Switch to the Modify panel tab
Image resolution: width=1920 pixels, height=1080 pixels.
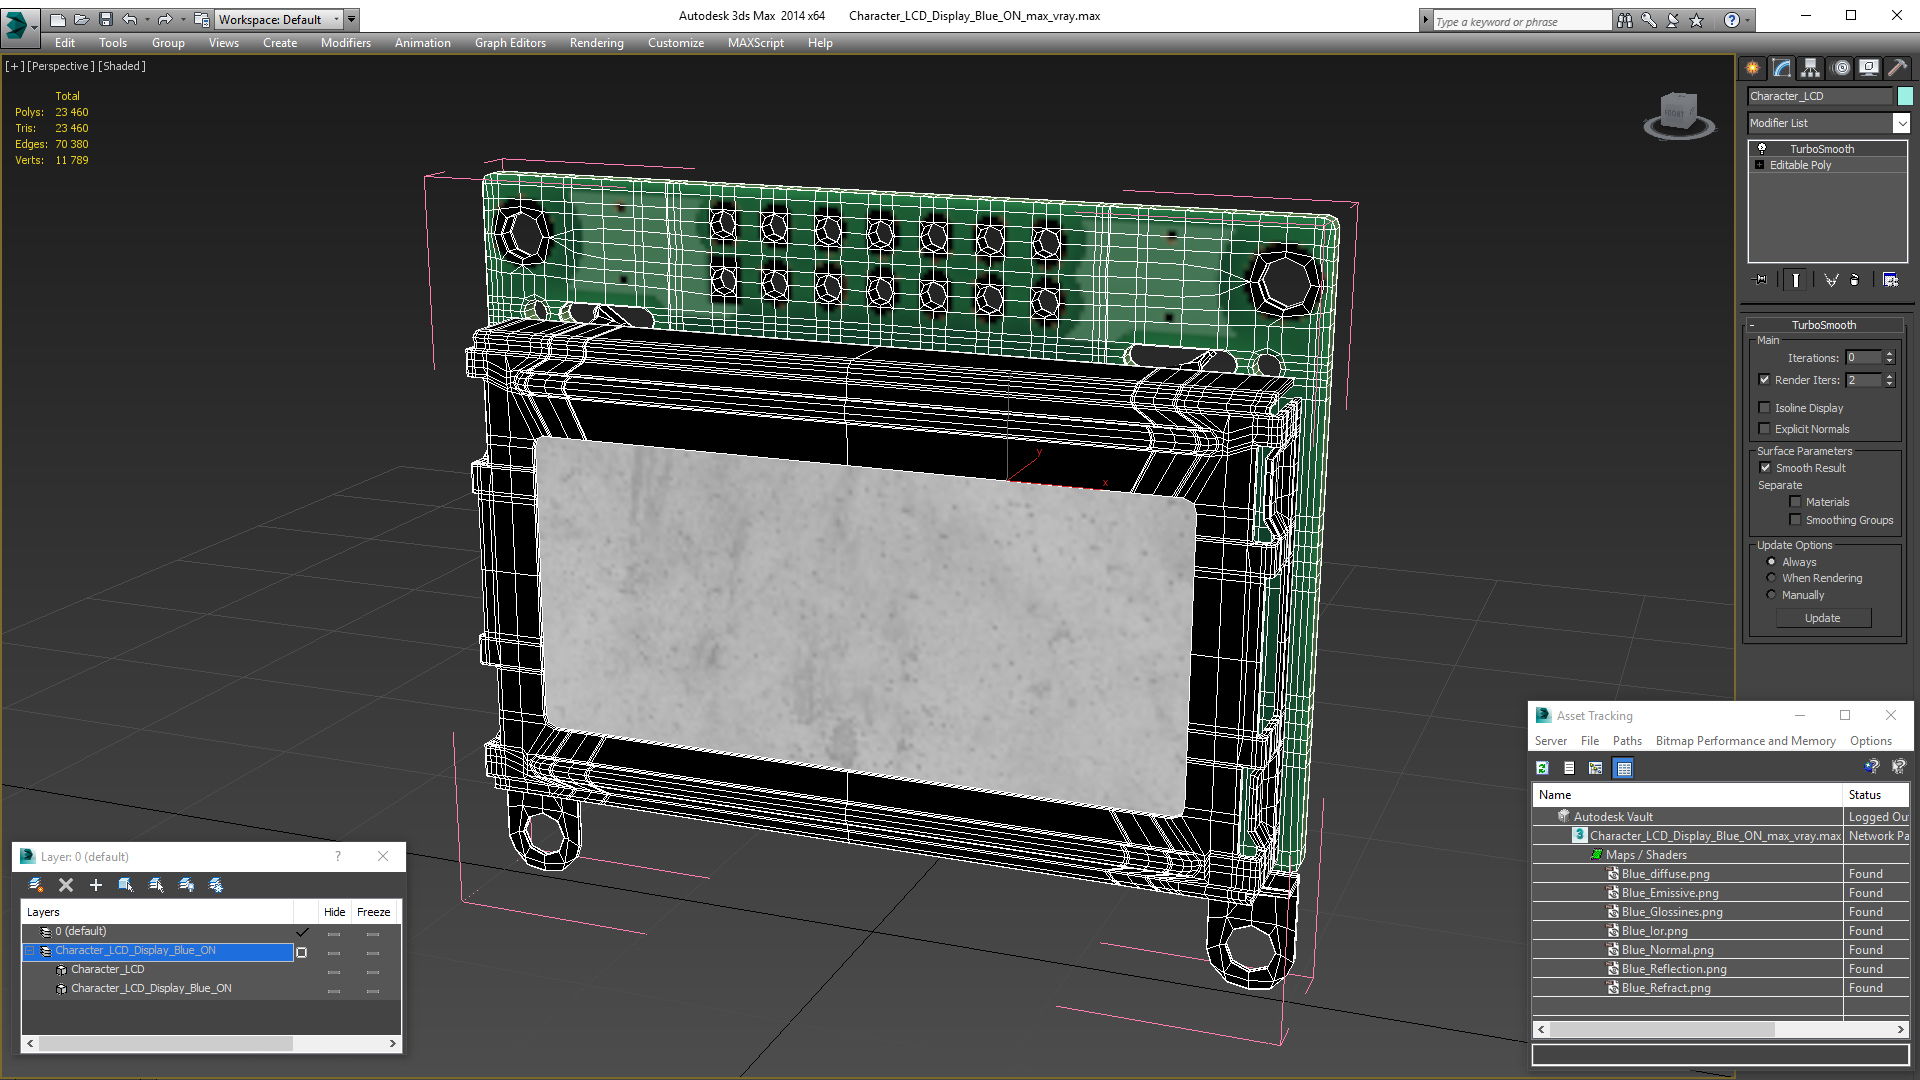pyautogui.click(x=1782, y=68)
